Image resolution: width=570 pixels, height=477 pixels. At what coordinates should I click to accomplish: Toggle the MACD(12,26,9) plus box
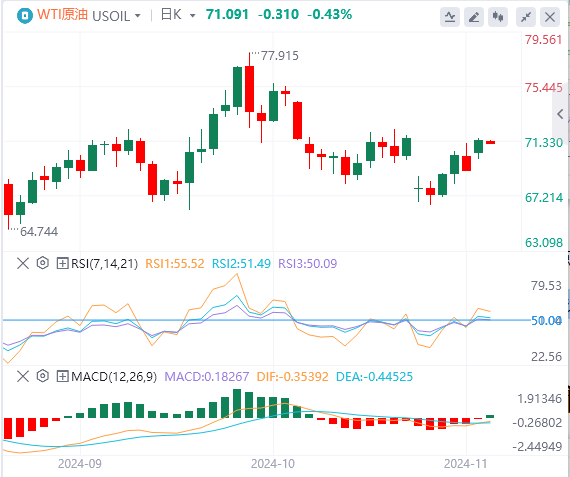point(62,376)
